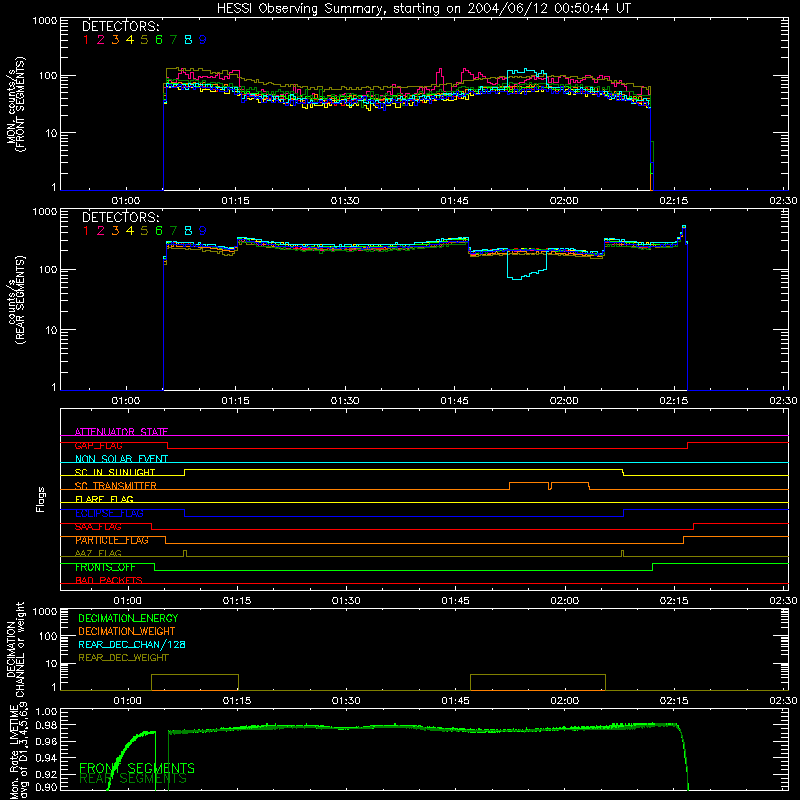
Task: Click the FLARE_FLAG label
Action: coord(104,499)
